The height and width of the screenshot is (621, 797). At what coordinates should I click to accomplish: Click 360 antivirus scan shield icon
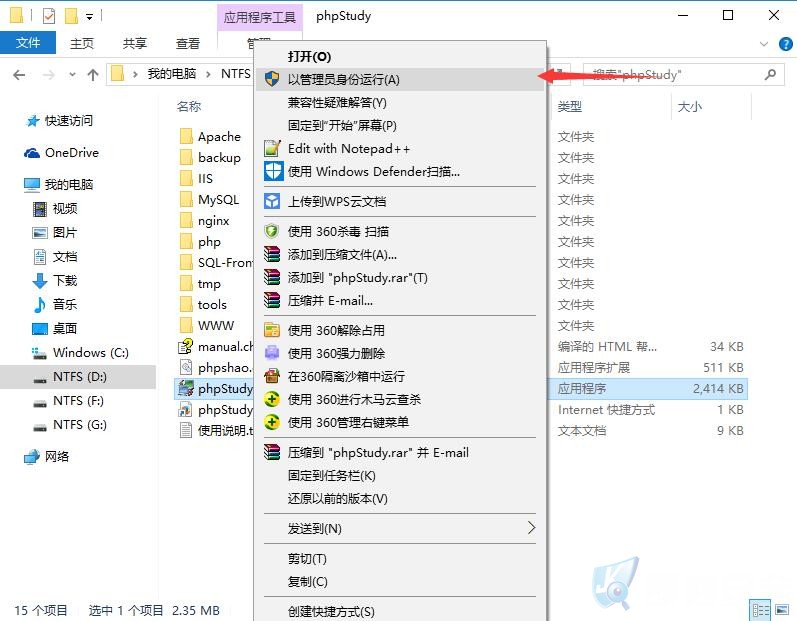pos(272,231)
